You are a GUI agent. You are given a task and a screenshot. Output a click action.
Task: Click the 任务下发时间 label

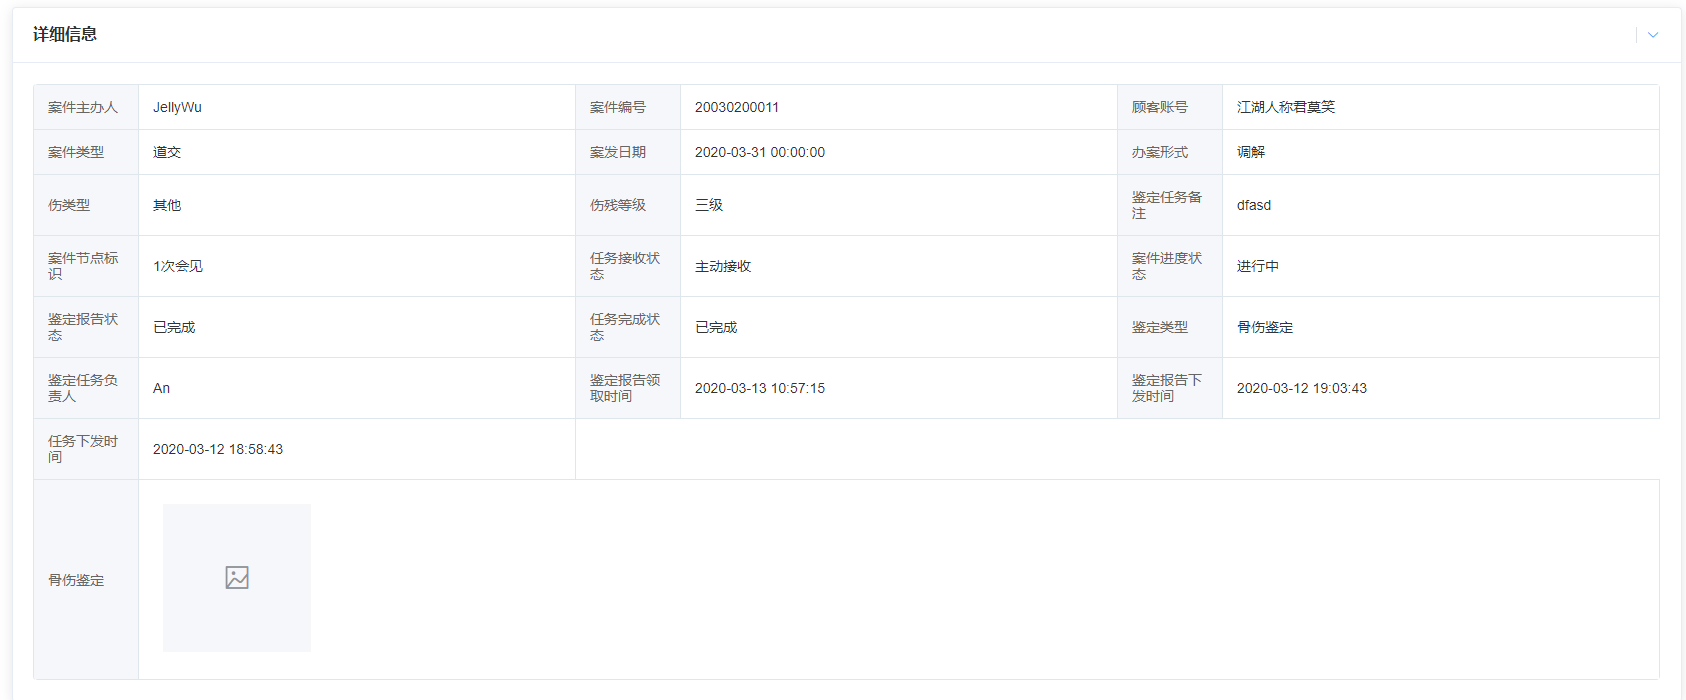(83, 449)
